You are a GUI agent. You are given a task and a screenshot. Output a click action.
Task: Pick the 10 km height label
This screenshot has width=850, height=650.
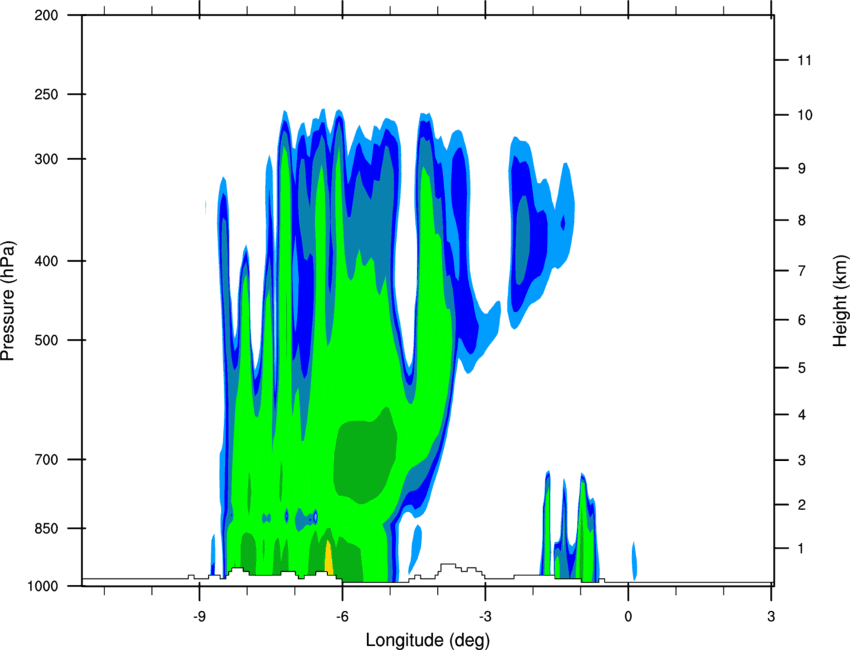coord(804,115)
